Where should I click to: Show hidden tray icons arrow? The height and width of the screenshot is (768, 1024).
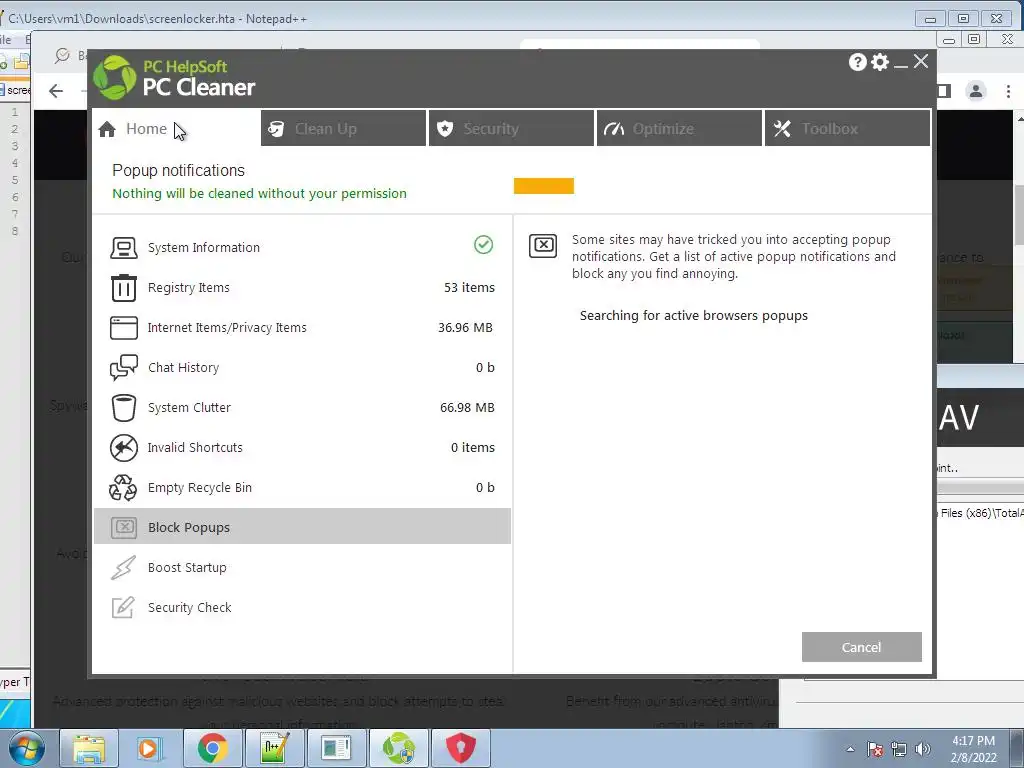[x=850, y=749]
